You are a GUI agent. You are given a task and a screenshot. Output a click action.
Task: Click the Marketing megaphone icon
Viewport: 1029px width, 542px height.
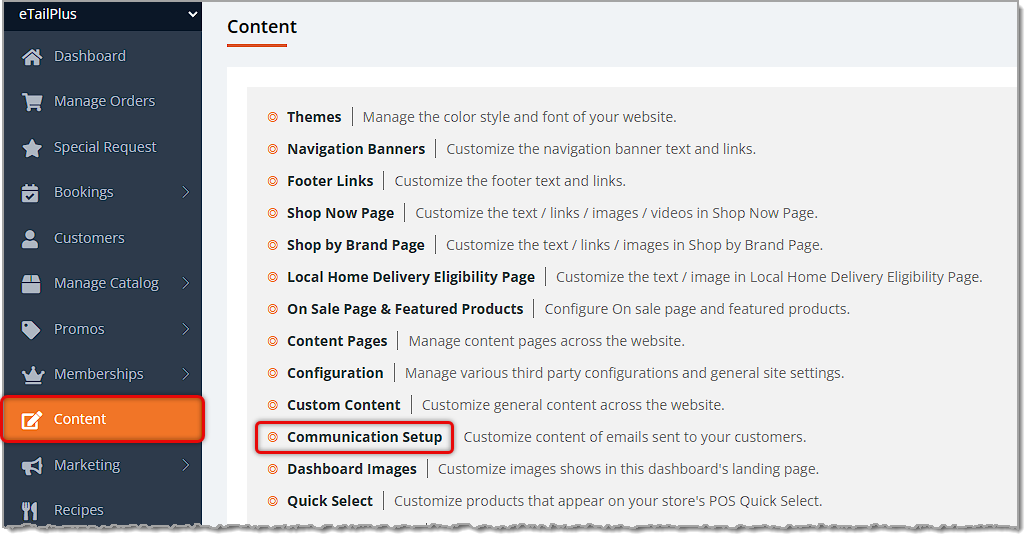tap(32, 466)
